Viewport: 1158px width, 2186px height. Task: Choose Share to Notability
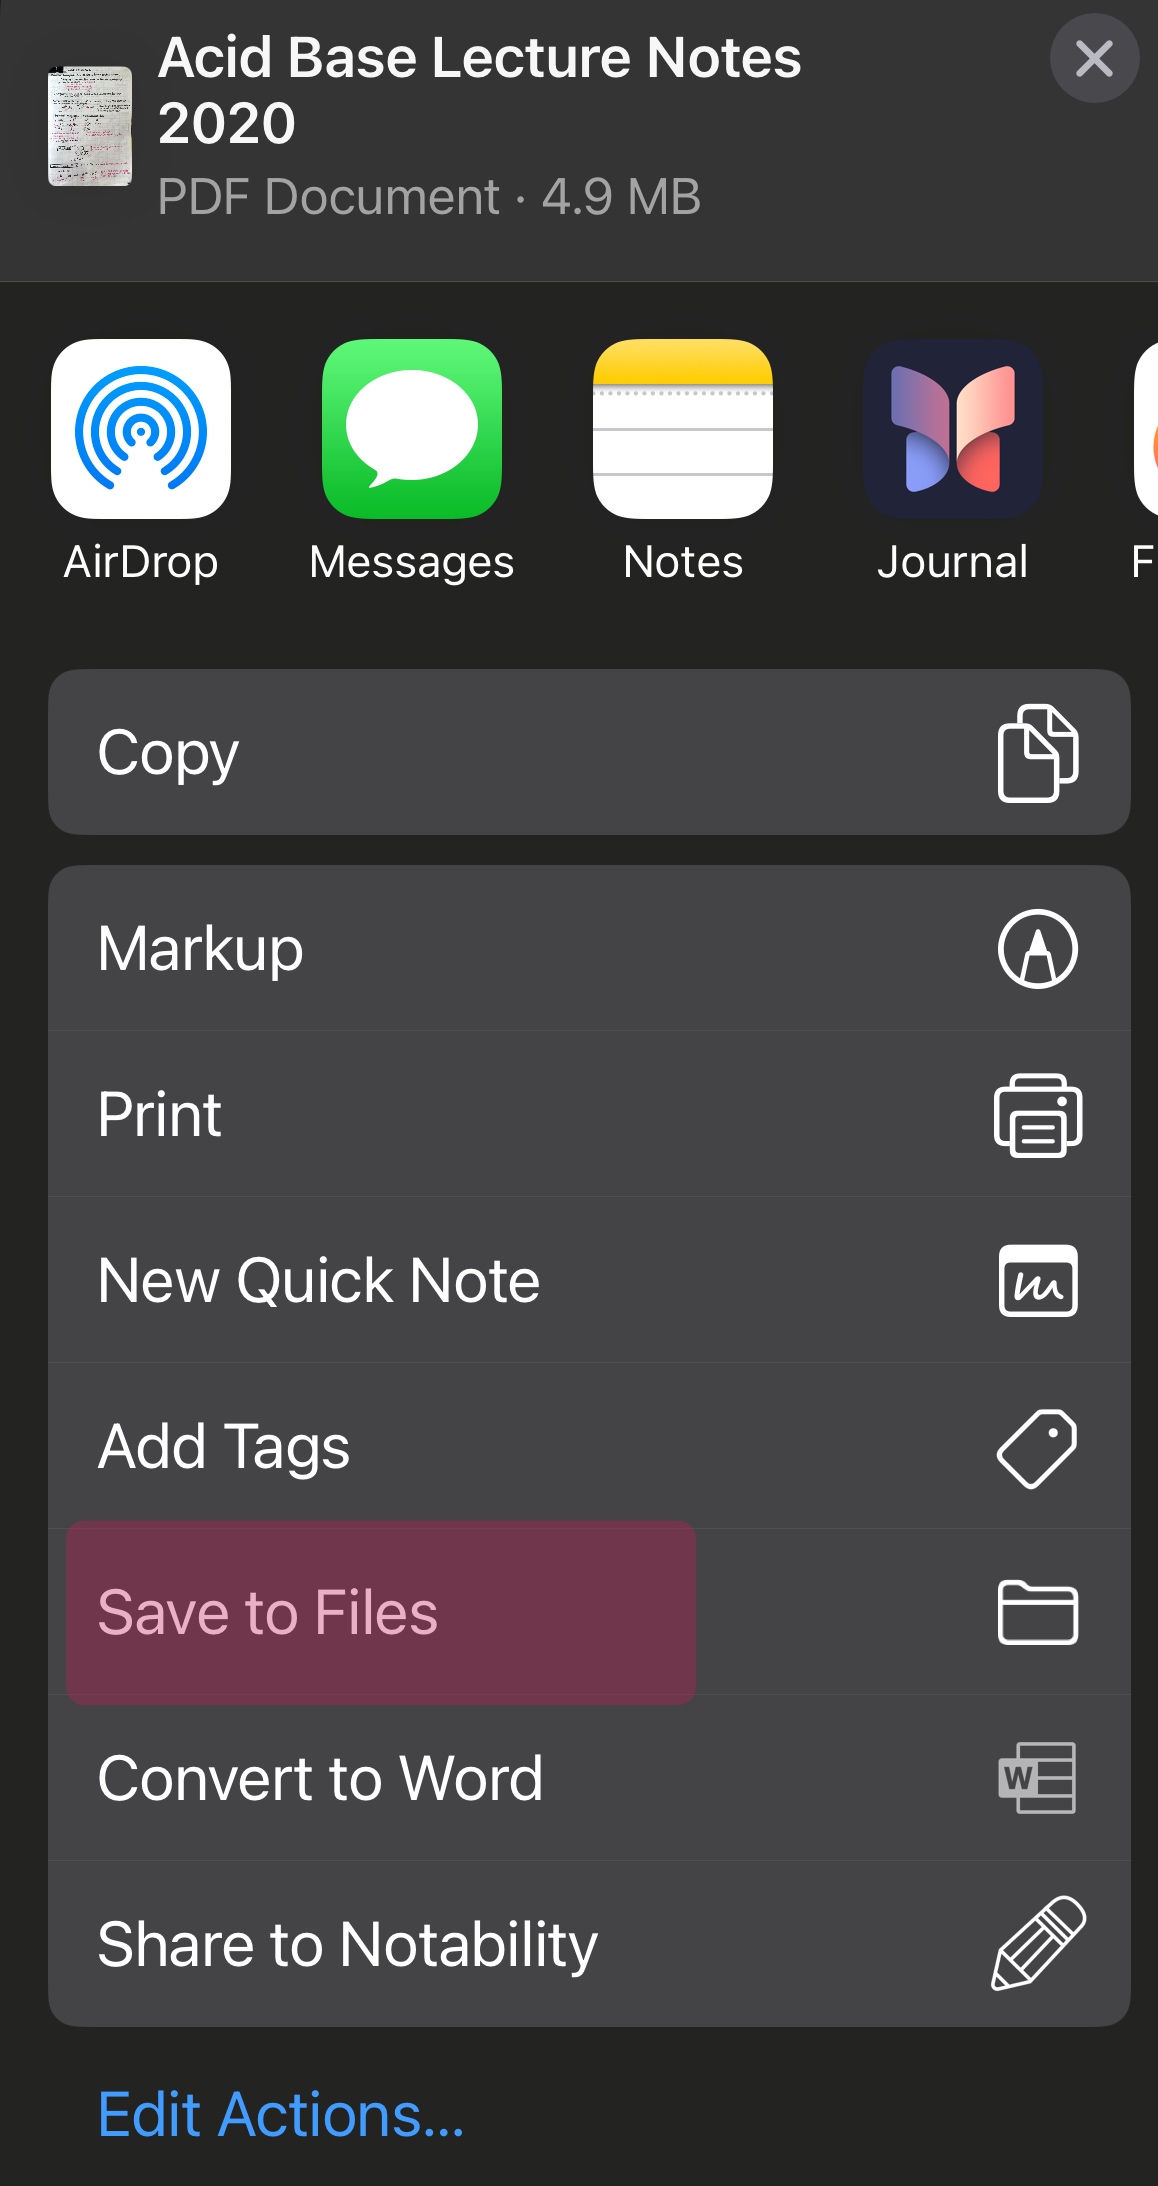[589, 1944]
